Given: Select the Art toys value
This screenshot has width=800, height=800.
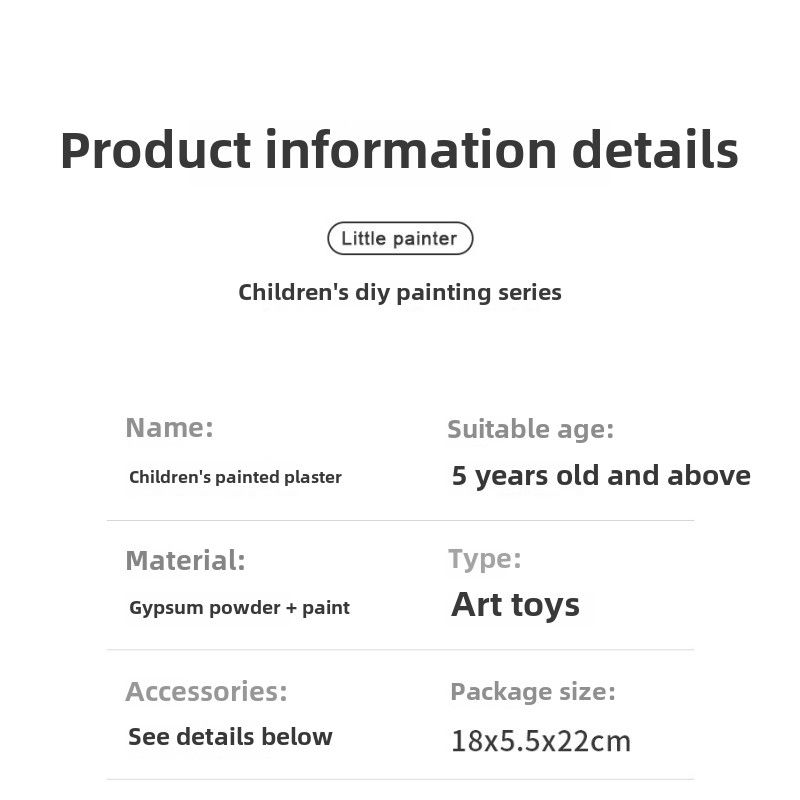Looking at the screenshot, I should click(x=515, y=605).
